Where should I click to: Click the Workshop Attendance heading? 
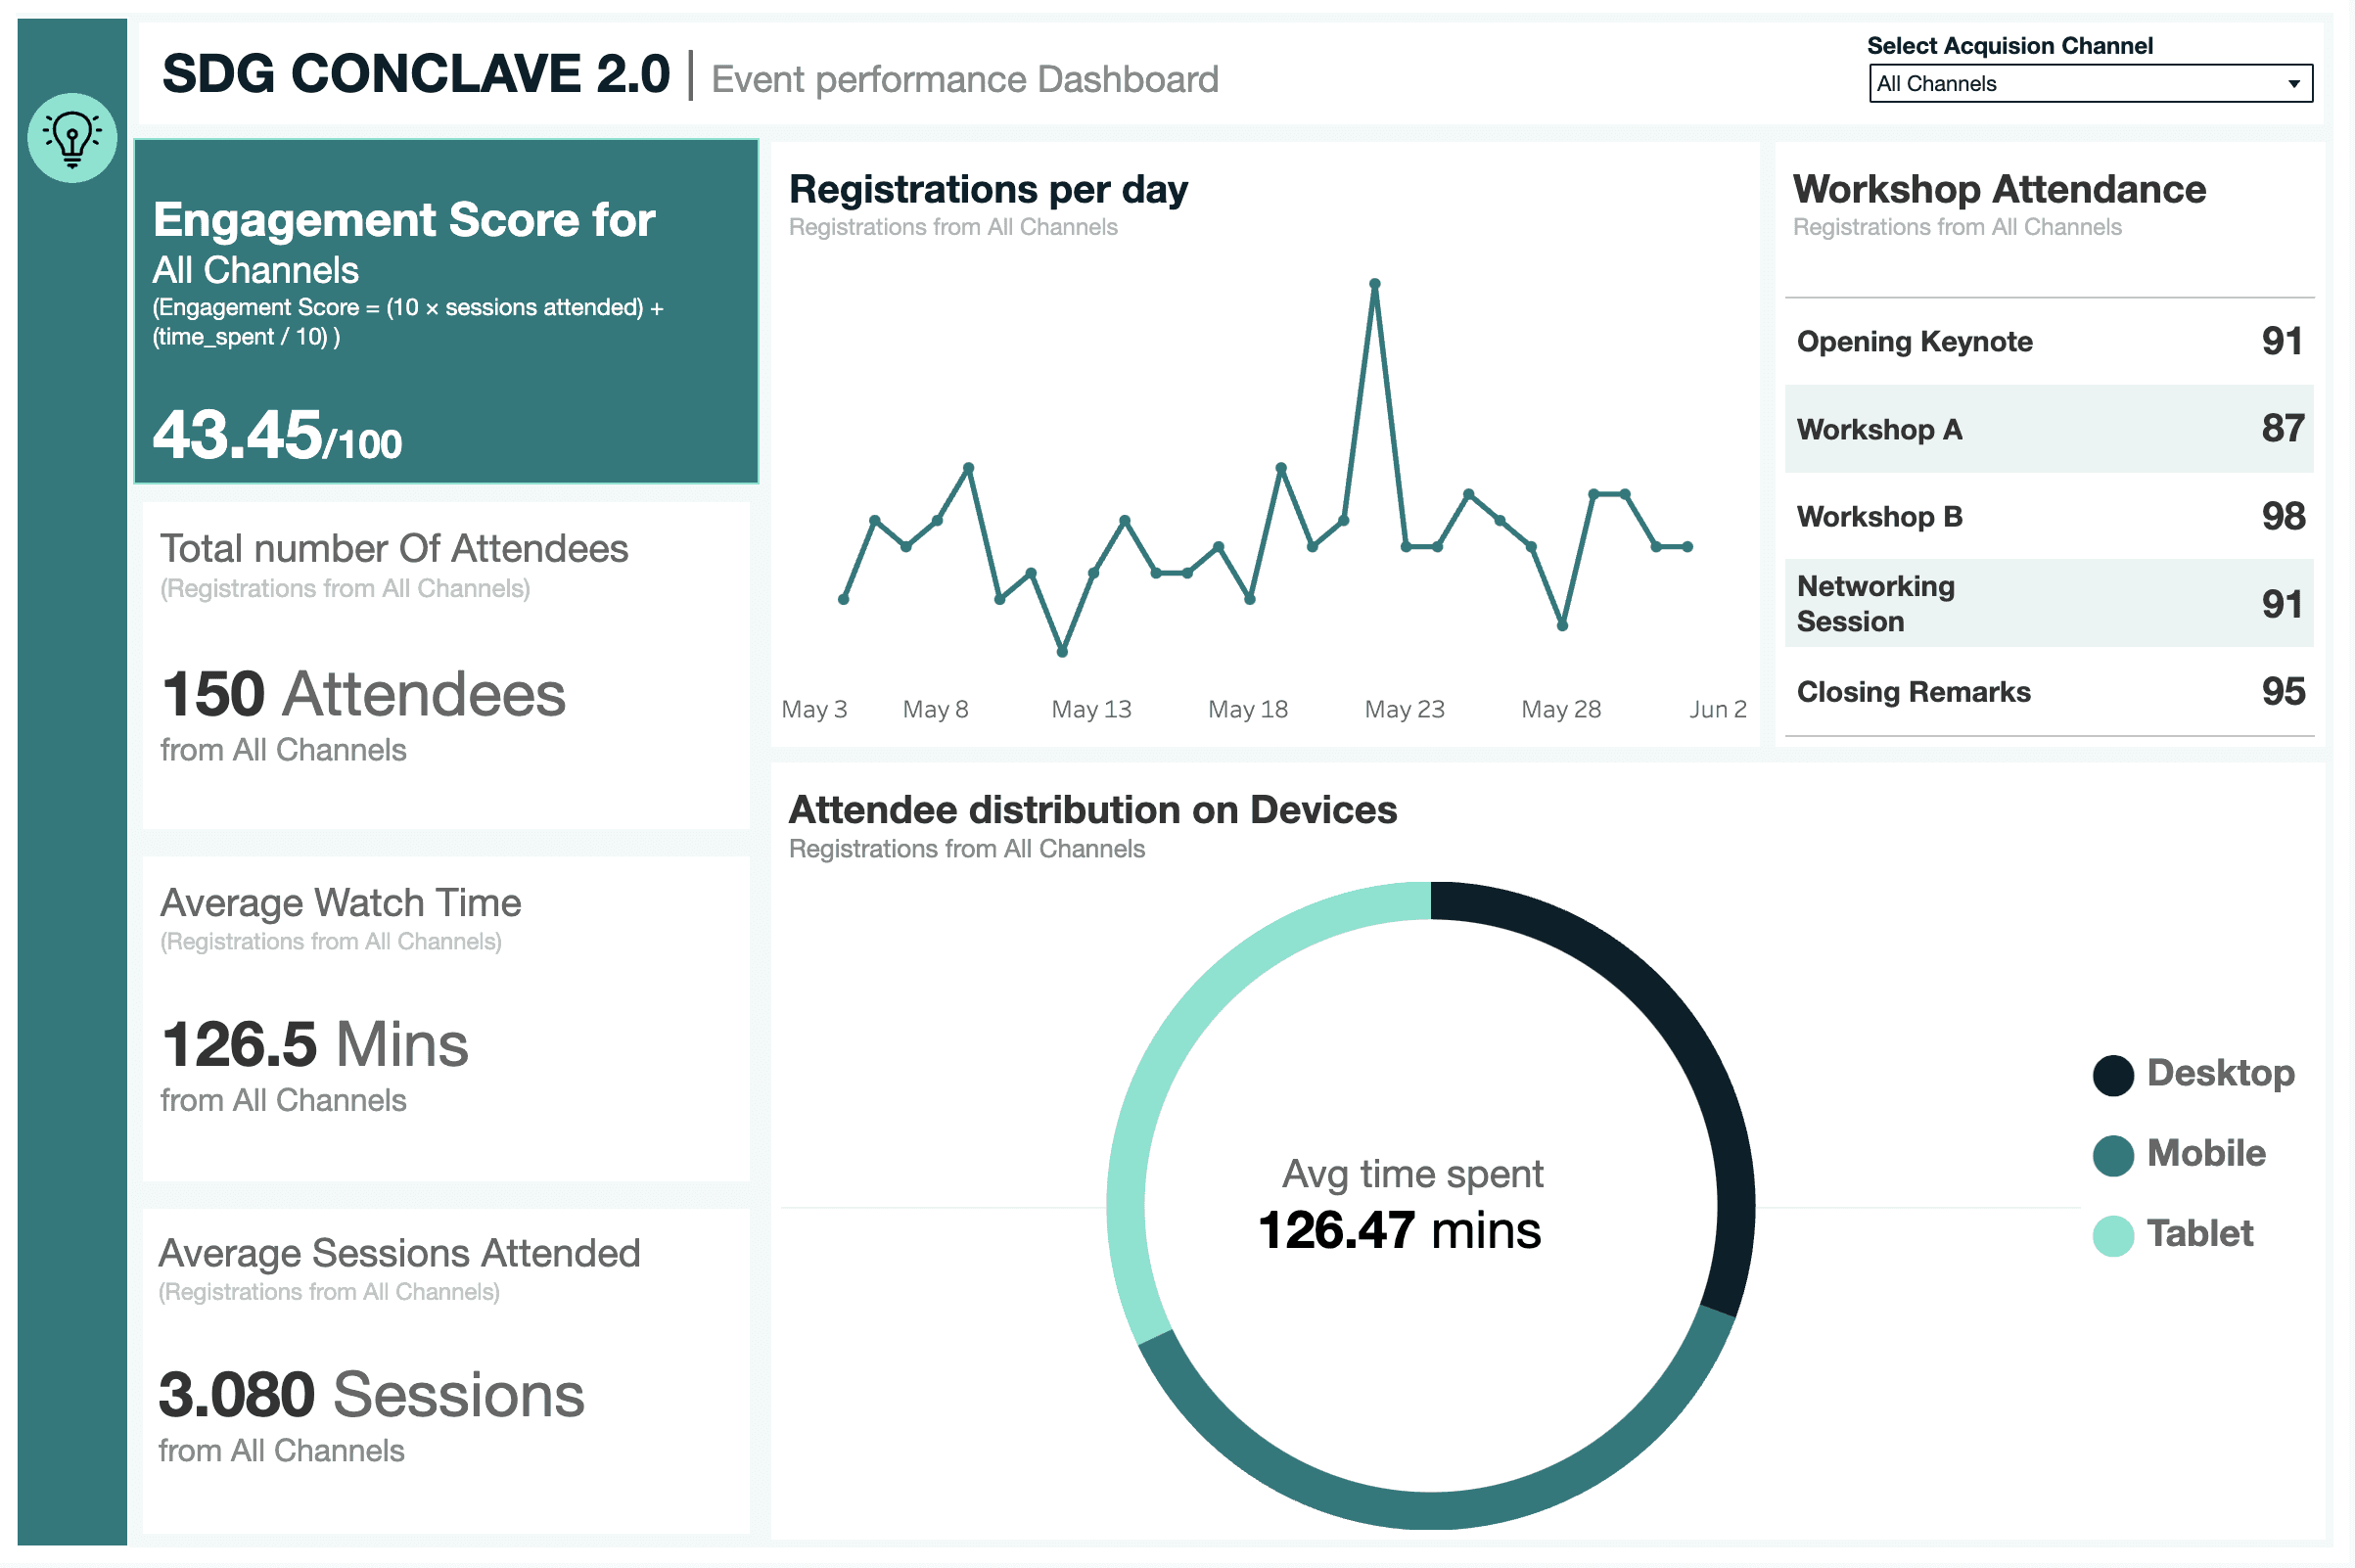(1999, 189)
